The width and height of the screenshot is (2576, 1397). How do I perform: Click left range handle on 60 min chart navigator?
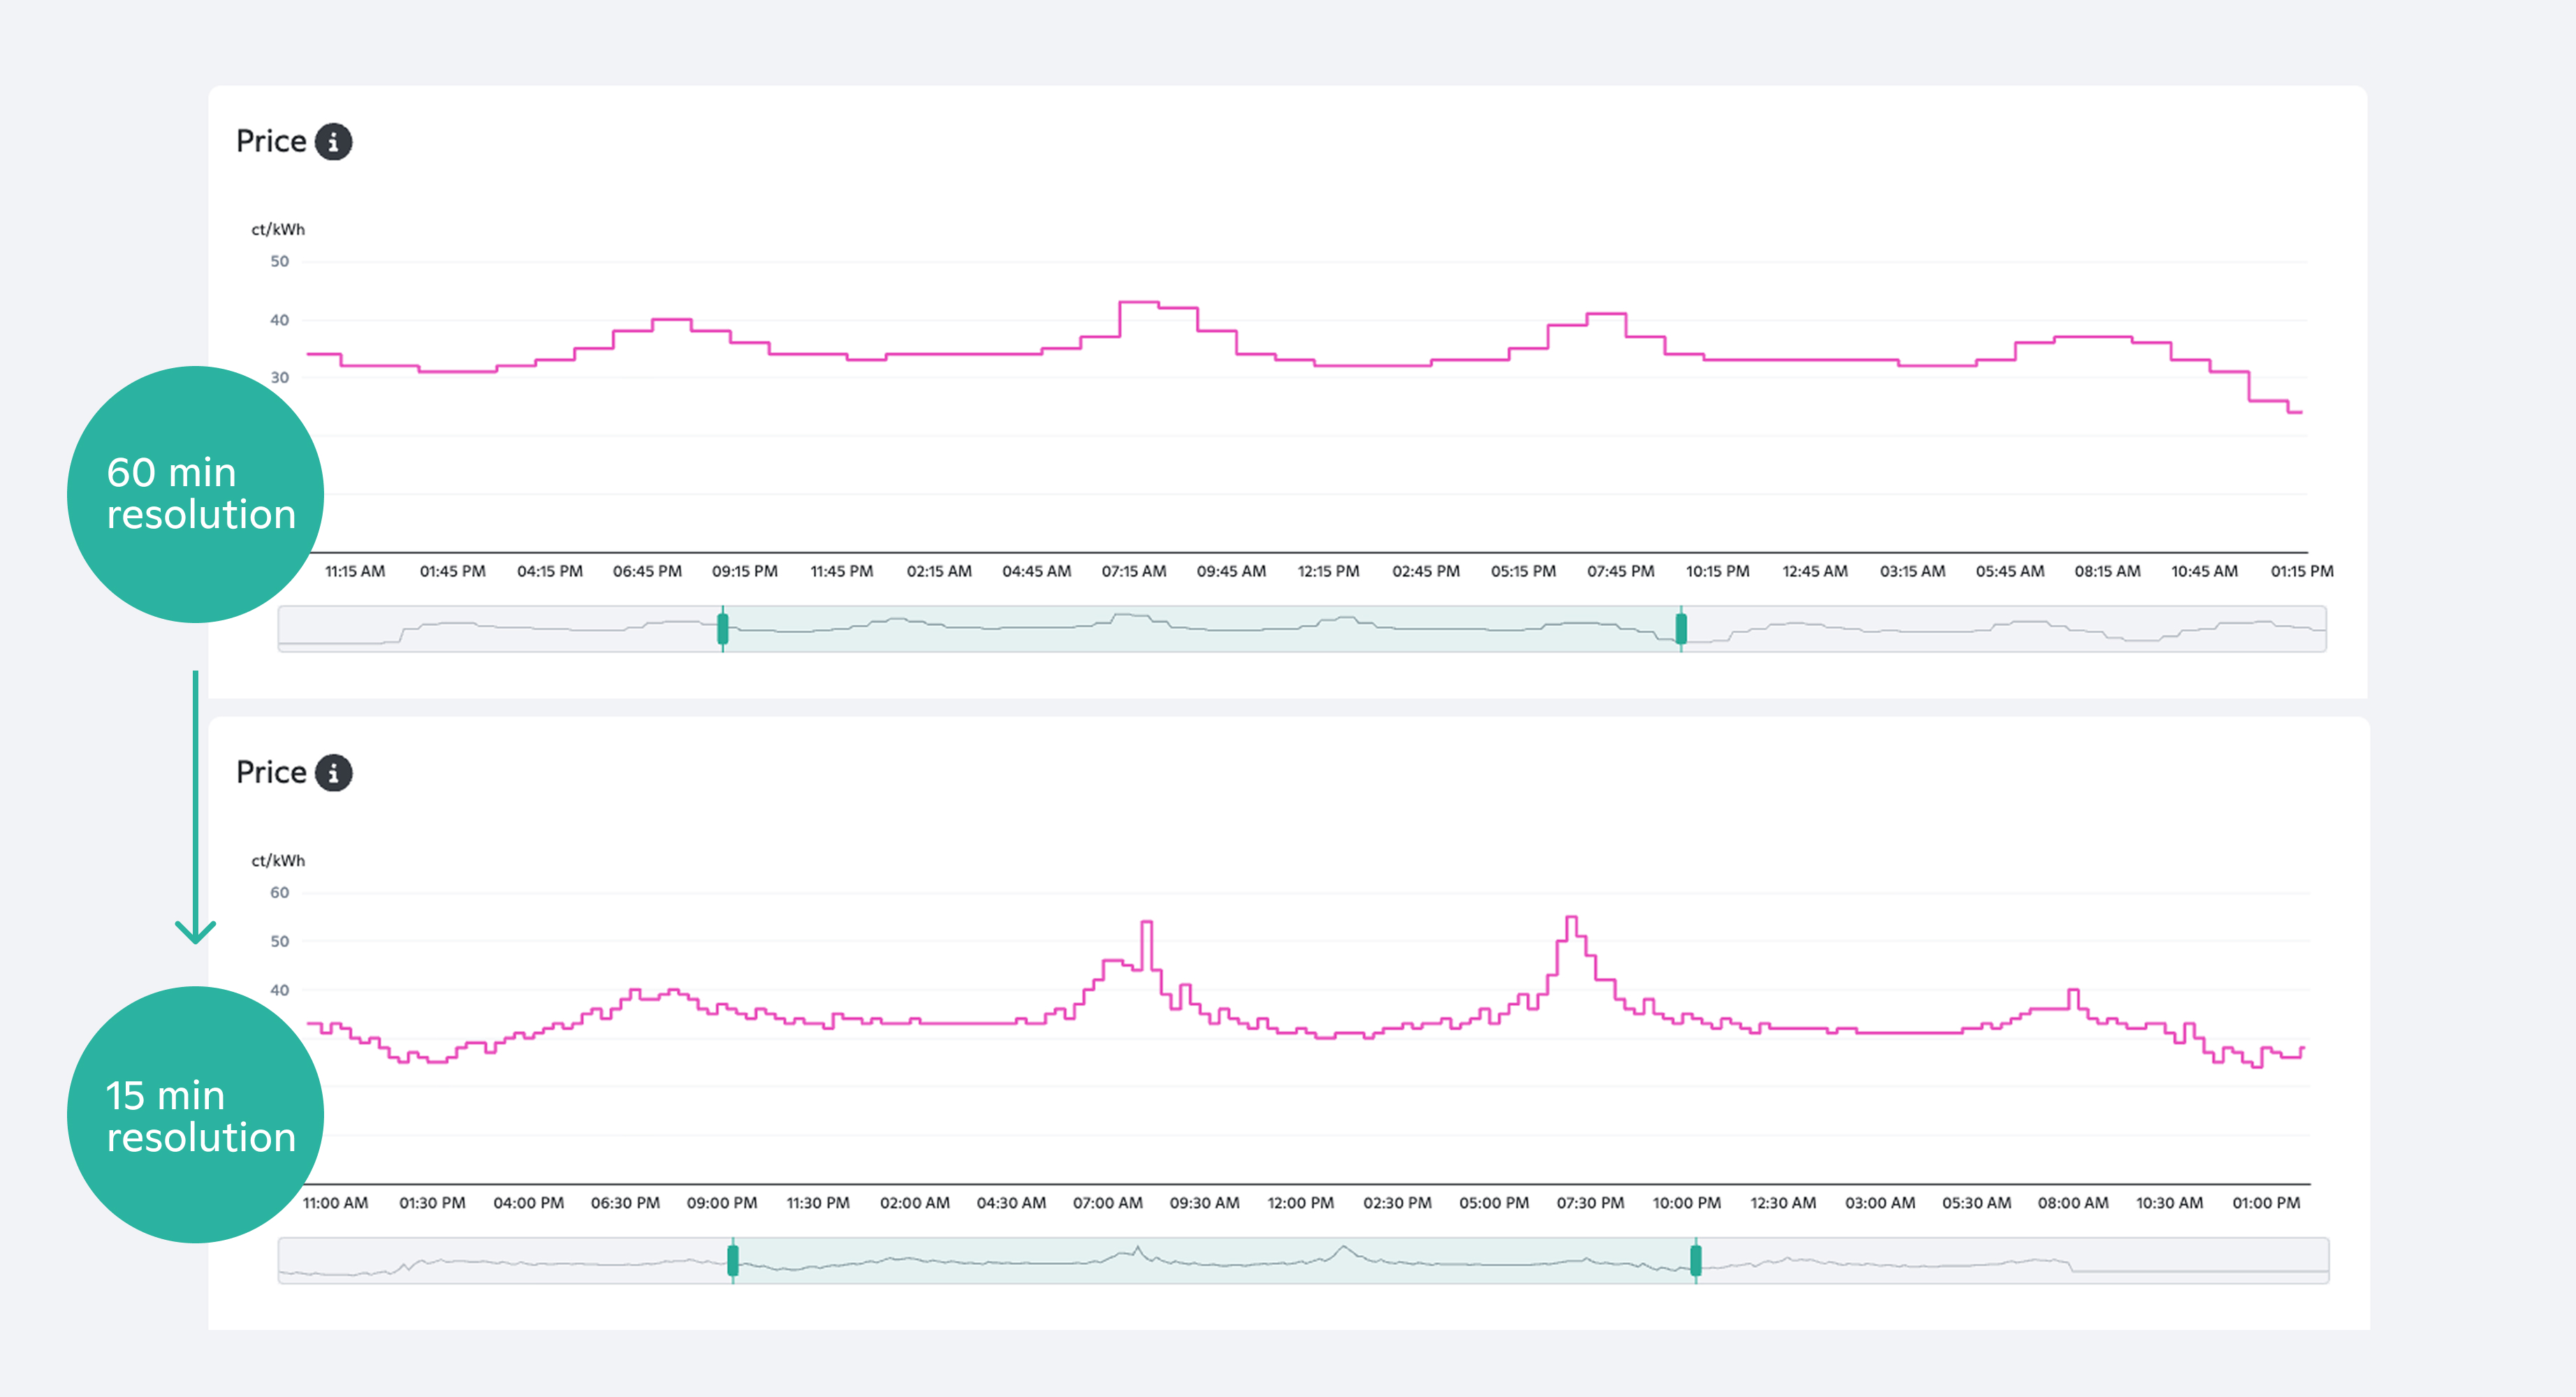[723, 629]
